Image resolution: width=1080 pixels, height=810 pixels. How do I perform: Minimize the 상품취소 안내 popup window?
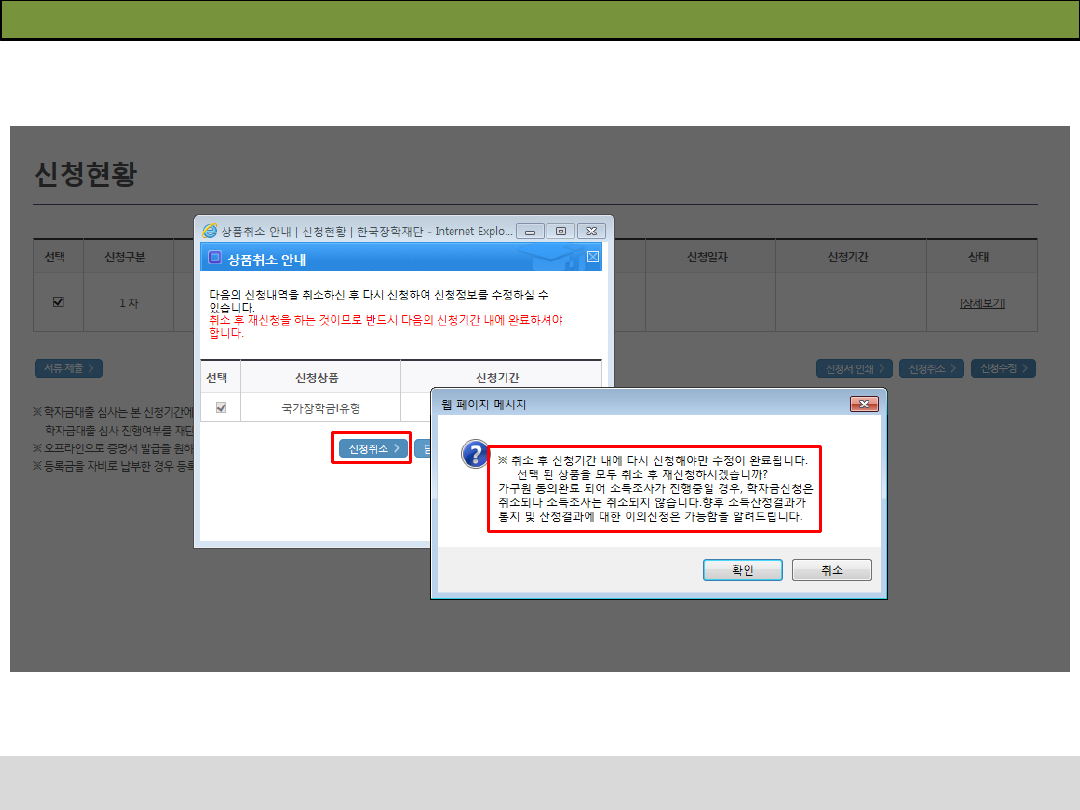point(530,231)
